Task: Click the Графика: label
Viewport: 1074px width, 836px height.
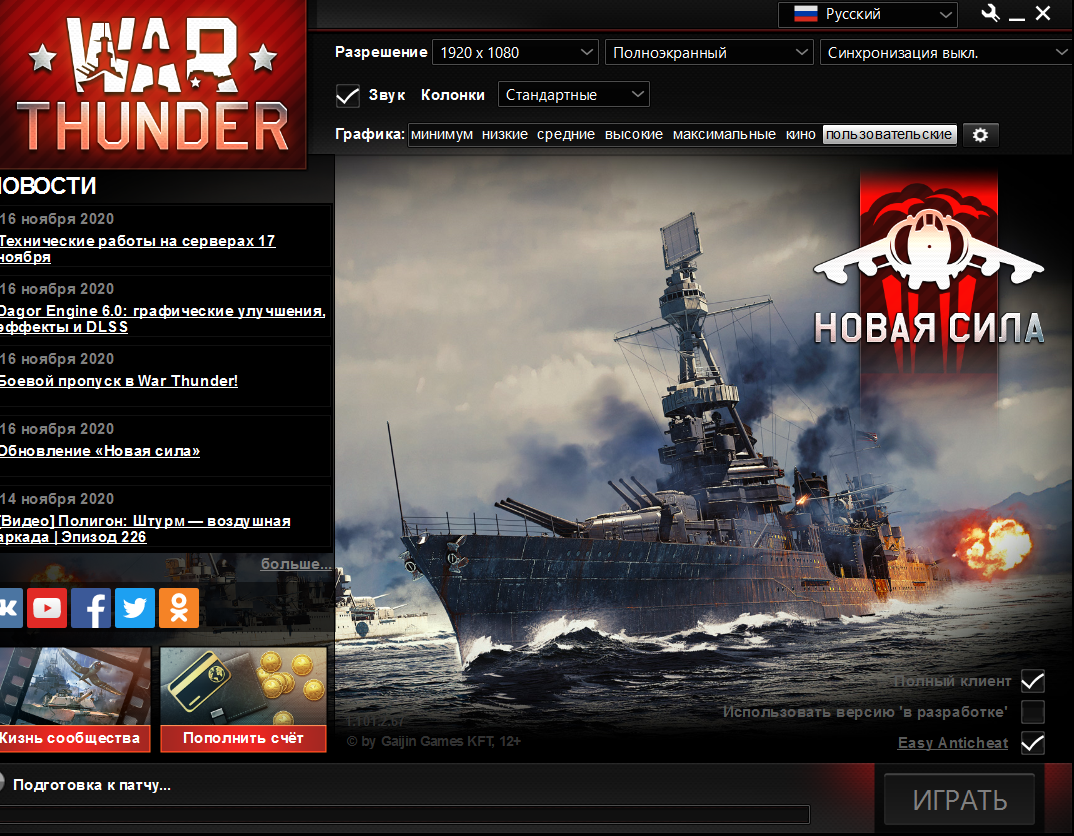Action: click(x=370, y=134)
